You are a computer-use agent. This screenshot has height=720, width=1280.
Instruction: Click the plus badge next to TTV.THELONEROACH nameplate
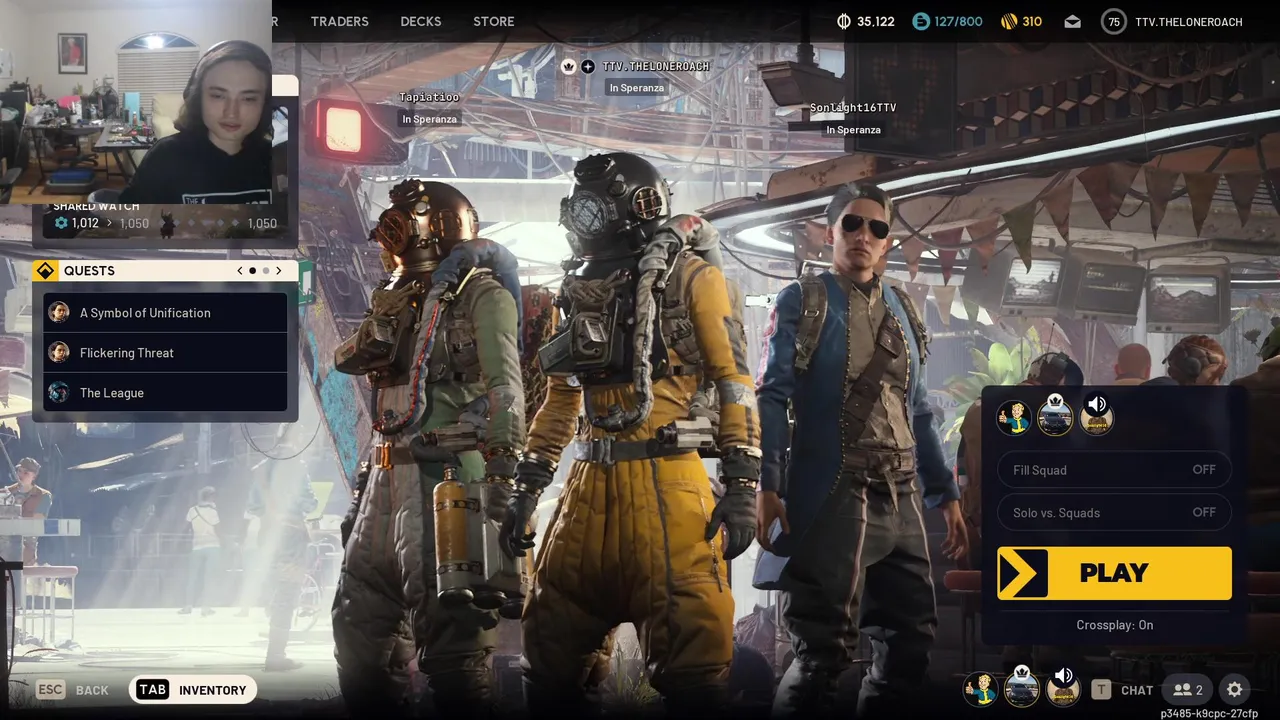[x=588, y=66]
